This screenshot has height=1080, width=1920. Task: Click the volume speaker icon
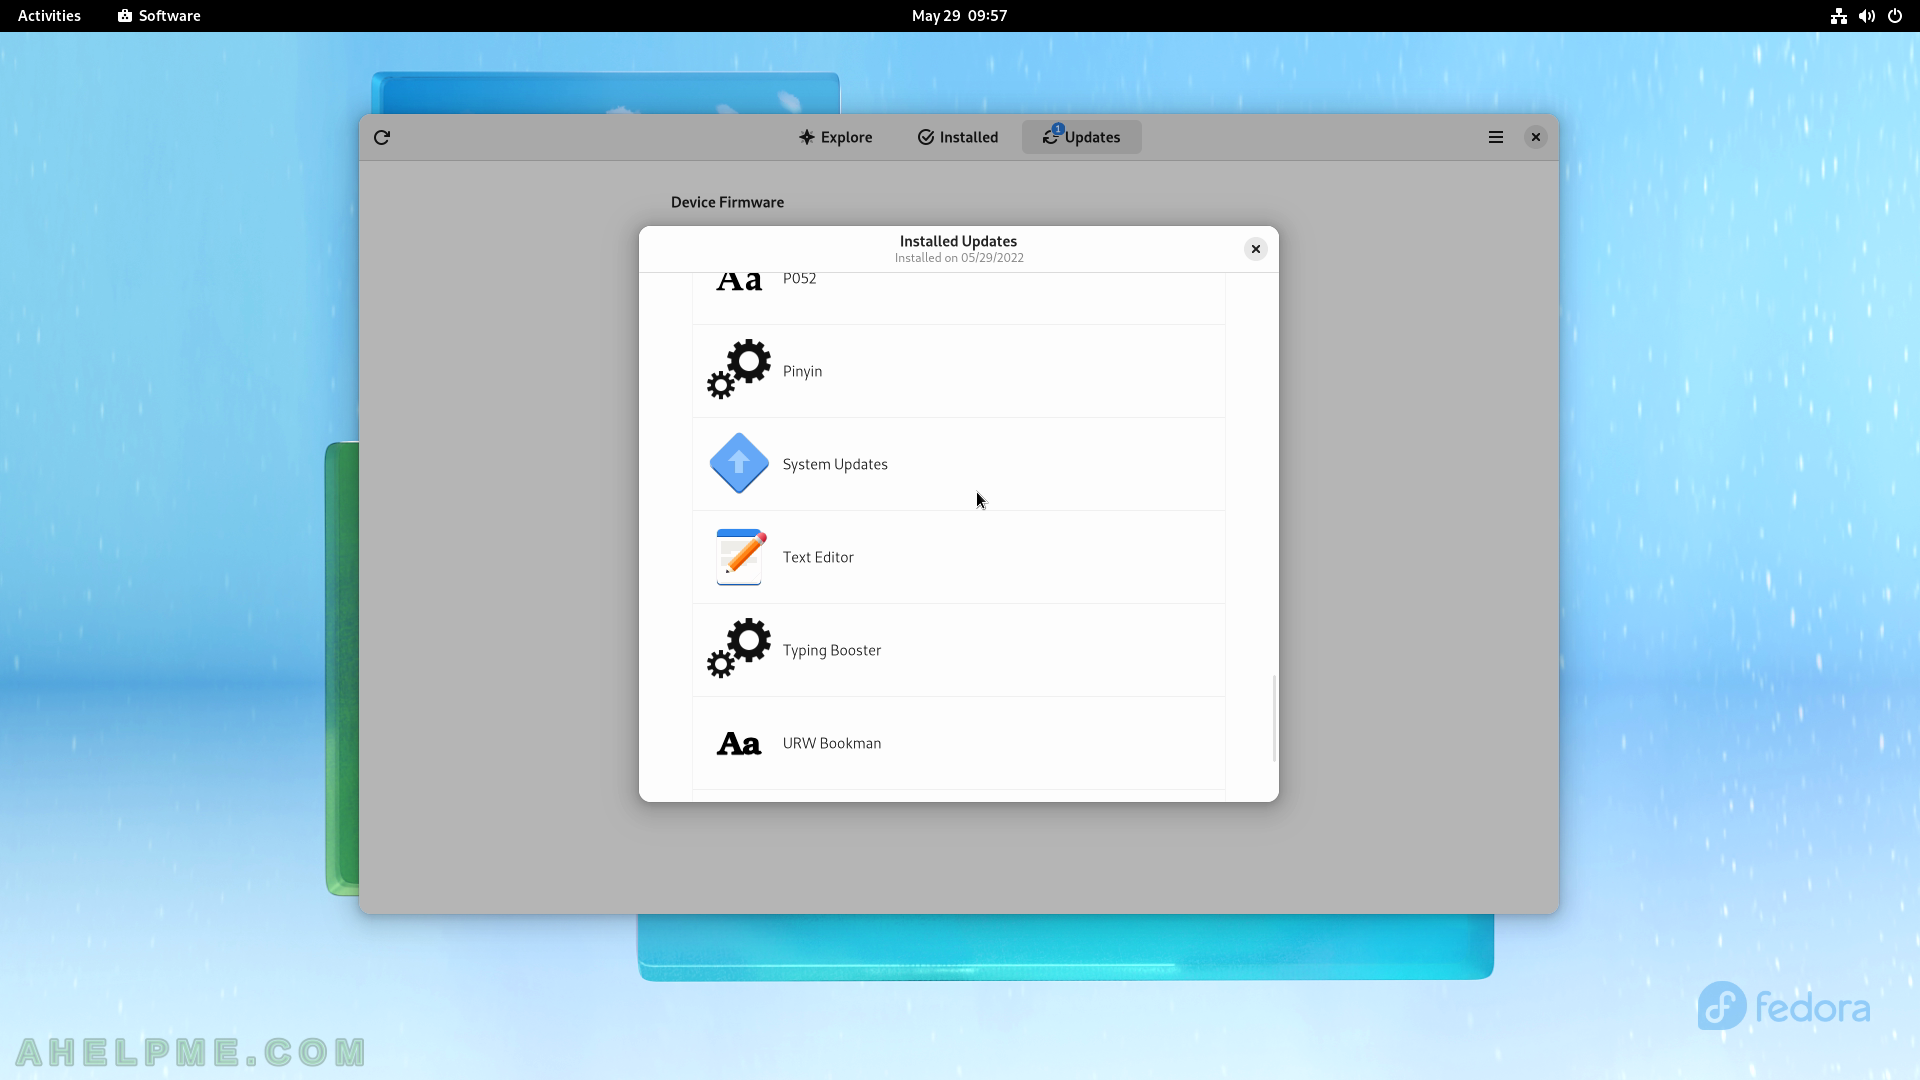tap(1866, 16)
